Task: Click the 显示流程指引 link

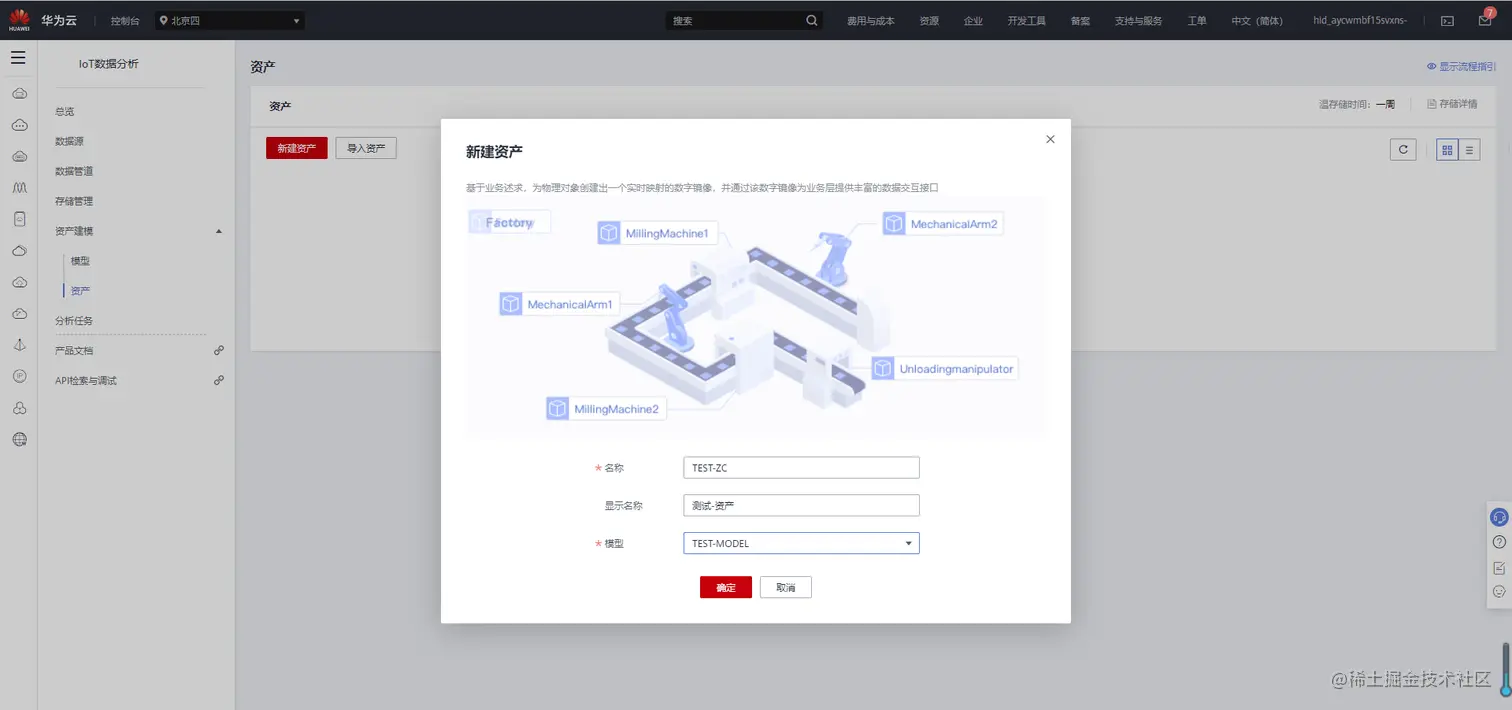Action: 1462,66
